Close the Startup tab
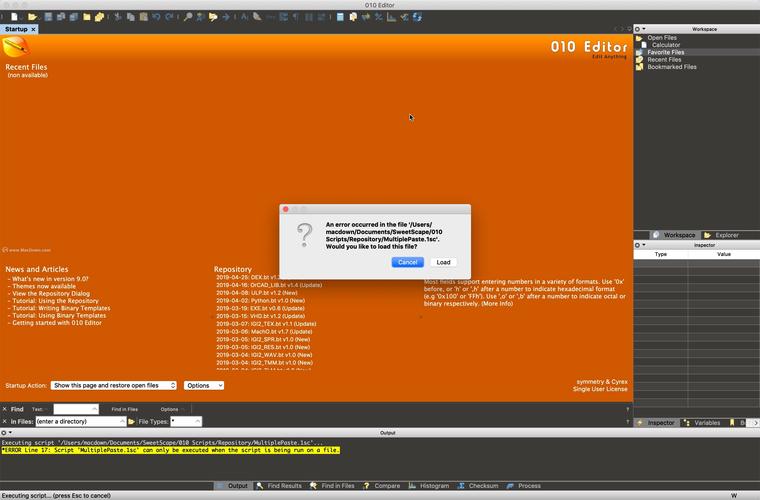Image resolution: width=760 pixels, height=500 pixels. [x=33, y=29]
